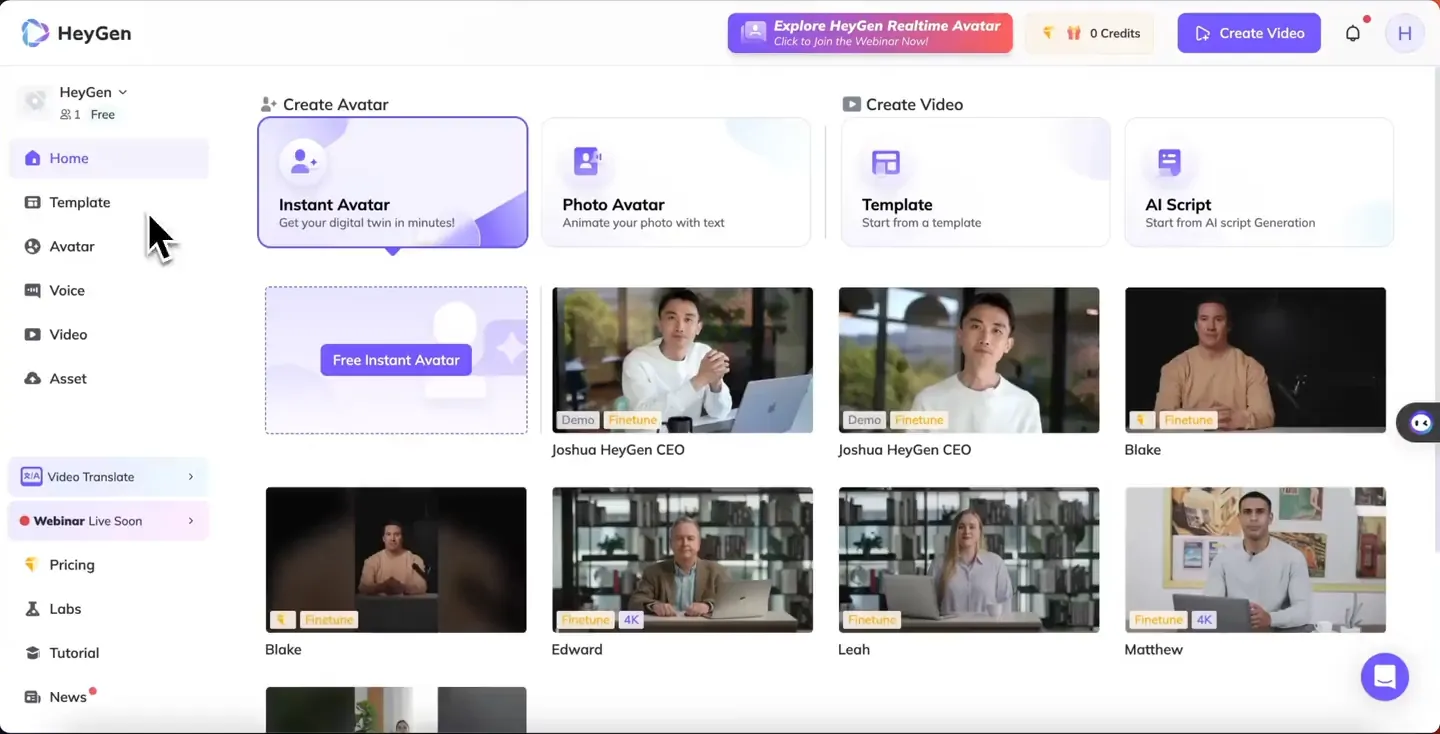Open the News menu item

point(68,696)
